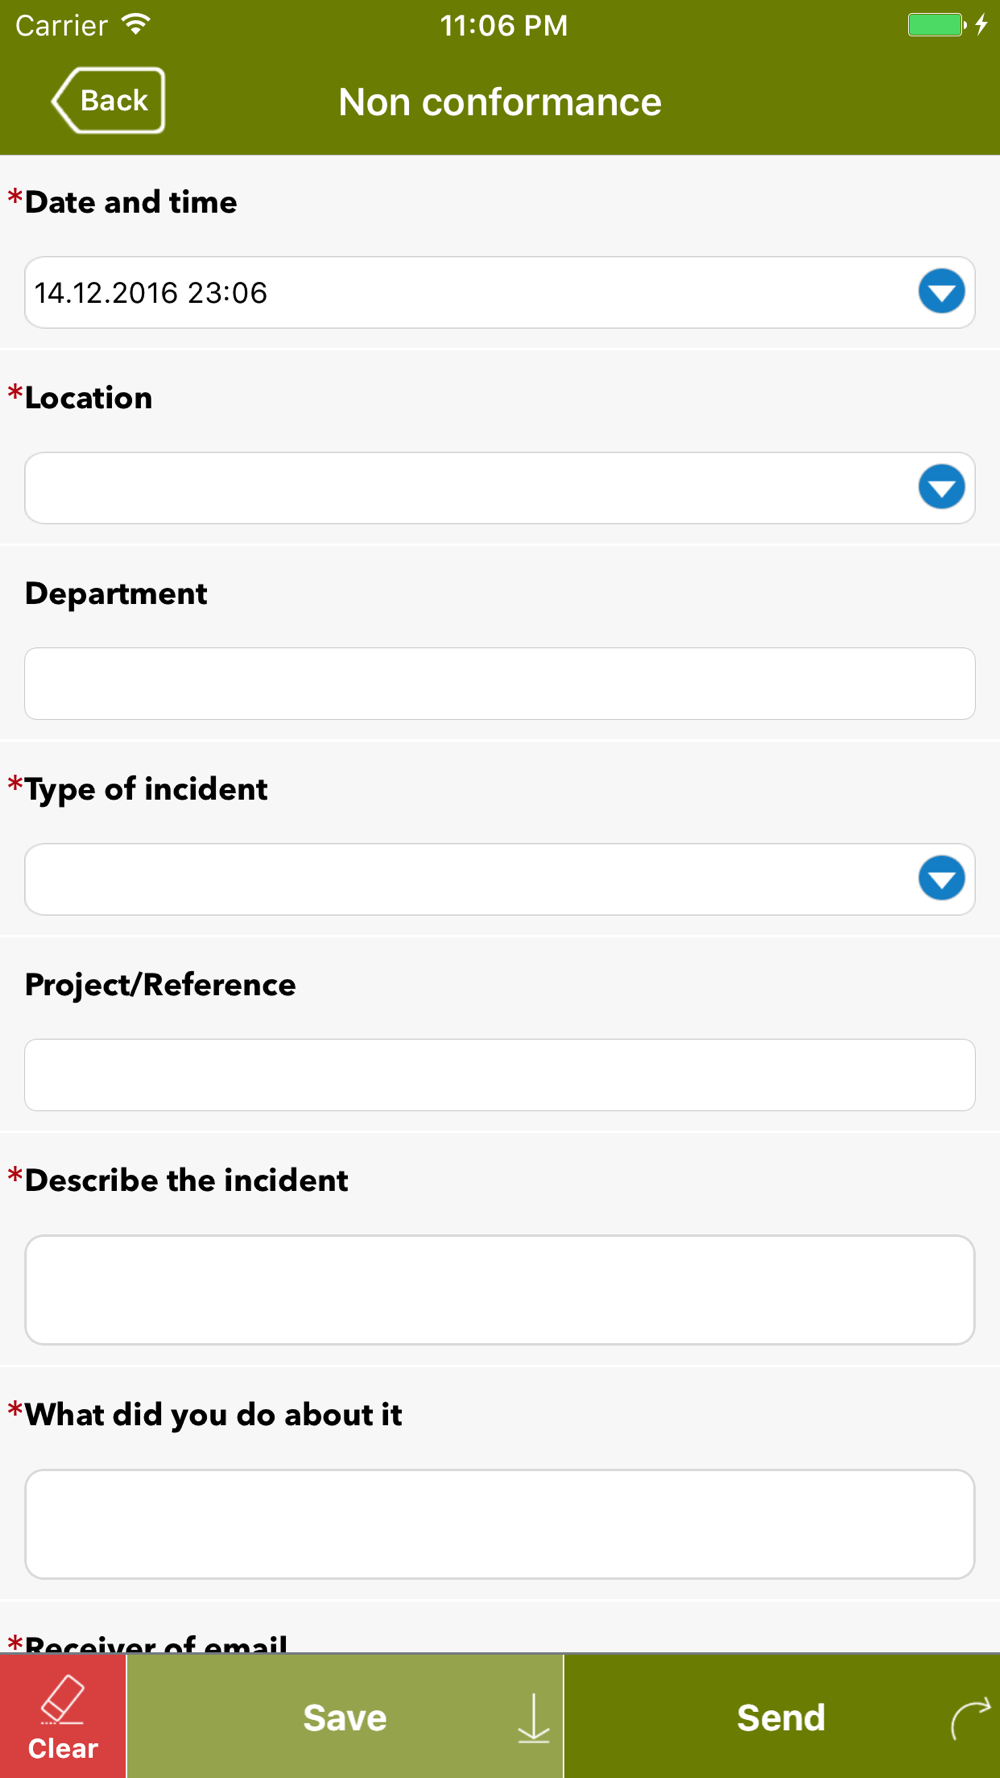Clear the form with the Clear button
This screenshot has width=1000, height=1778.
pyautogui.click(x=63, y=1716)
